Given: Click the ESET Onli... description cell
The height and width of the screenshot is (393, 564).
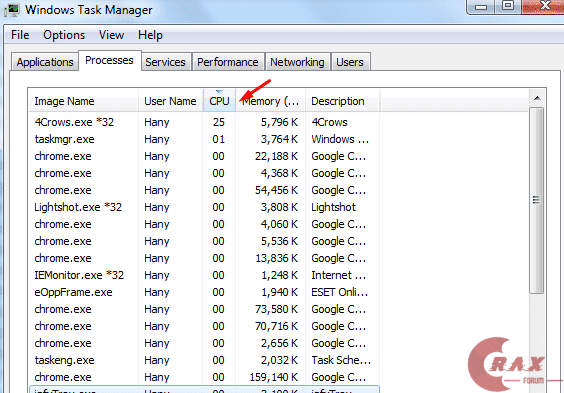Looking at the screenshot, I should (x=340, y=292).
